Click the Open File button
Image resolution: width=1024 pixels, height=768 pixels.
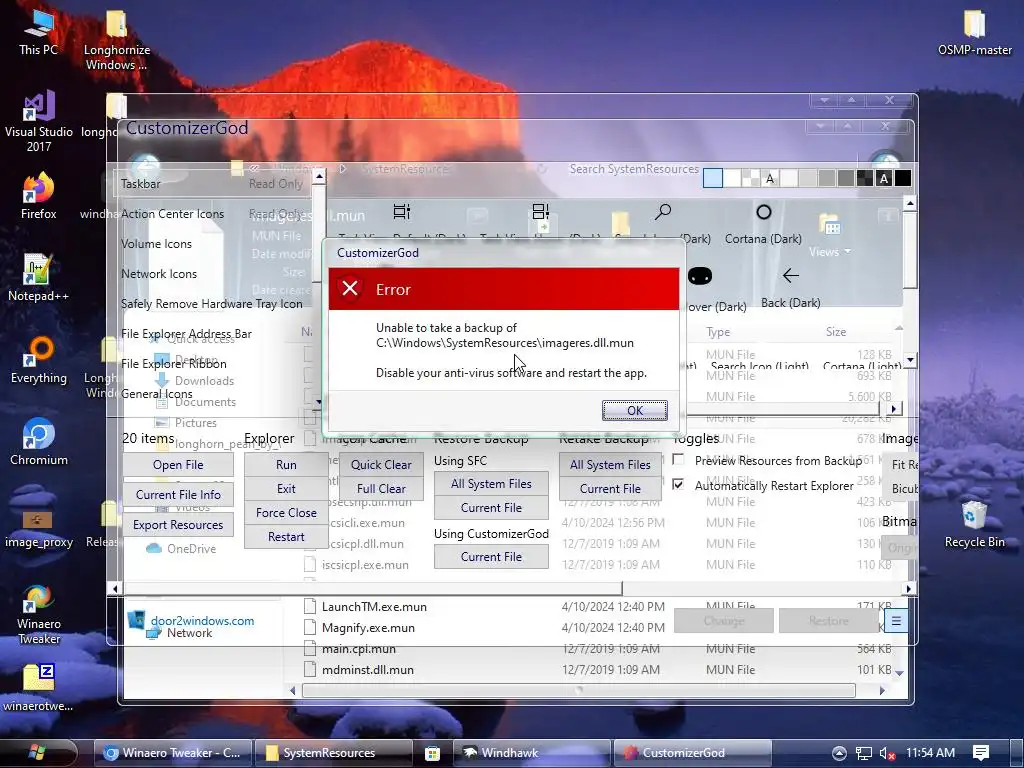(178, 464)
